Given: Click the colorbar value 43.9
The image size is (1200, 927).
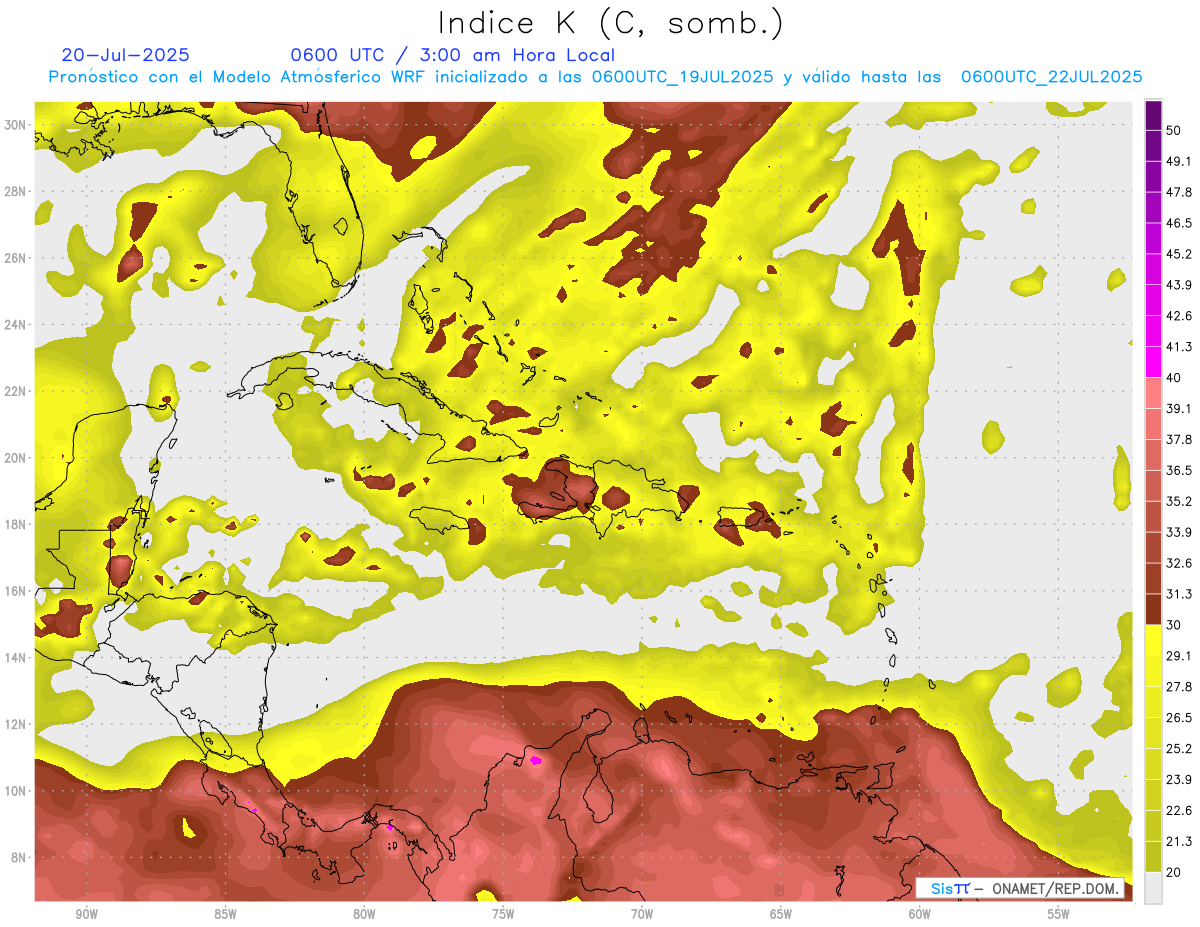Looking at the screenshot, I should click(x=1178, y=285).
